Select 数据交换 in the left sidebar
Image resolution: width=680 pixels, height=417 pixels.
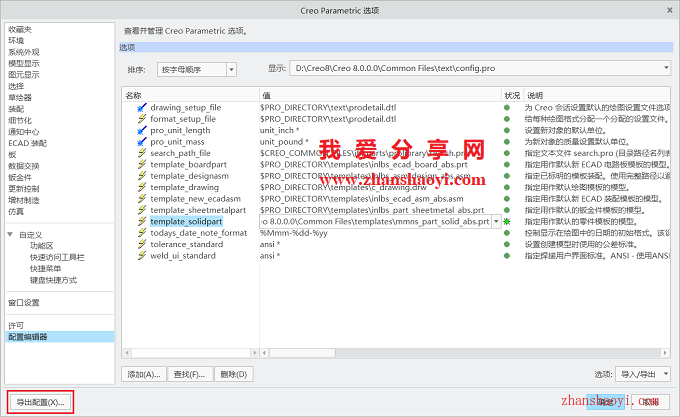coord(24,166)
